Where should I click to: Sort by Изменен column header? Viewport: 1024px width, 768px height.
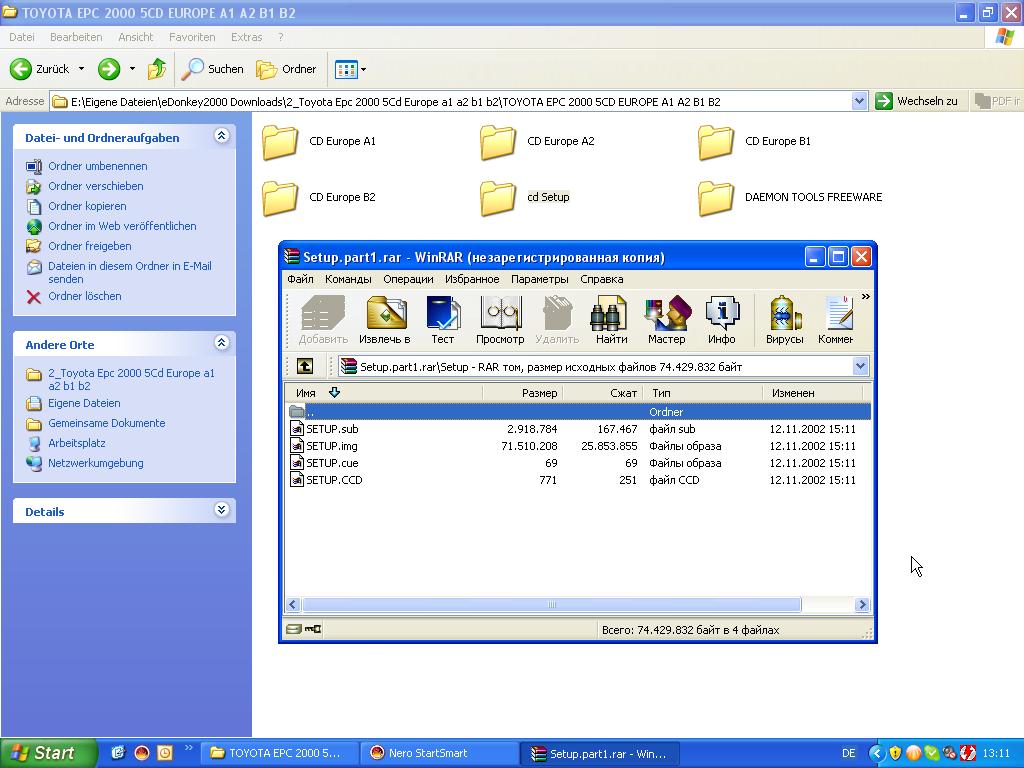pyautogui.click(x=813, y=392)
